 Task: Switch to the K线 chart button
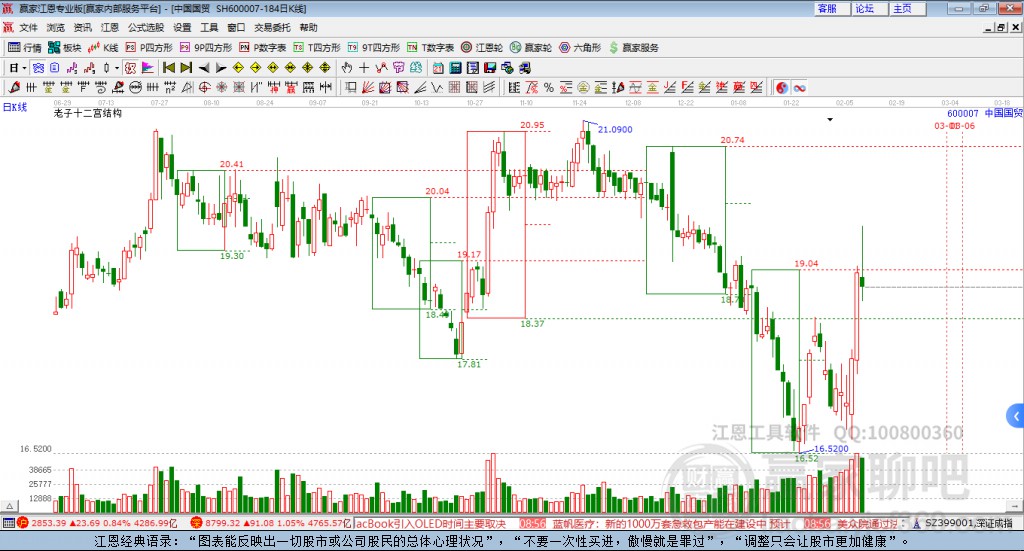103,48
